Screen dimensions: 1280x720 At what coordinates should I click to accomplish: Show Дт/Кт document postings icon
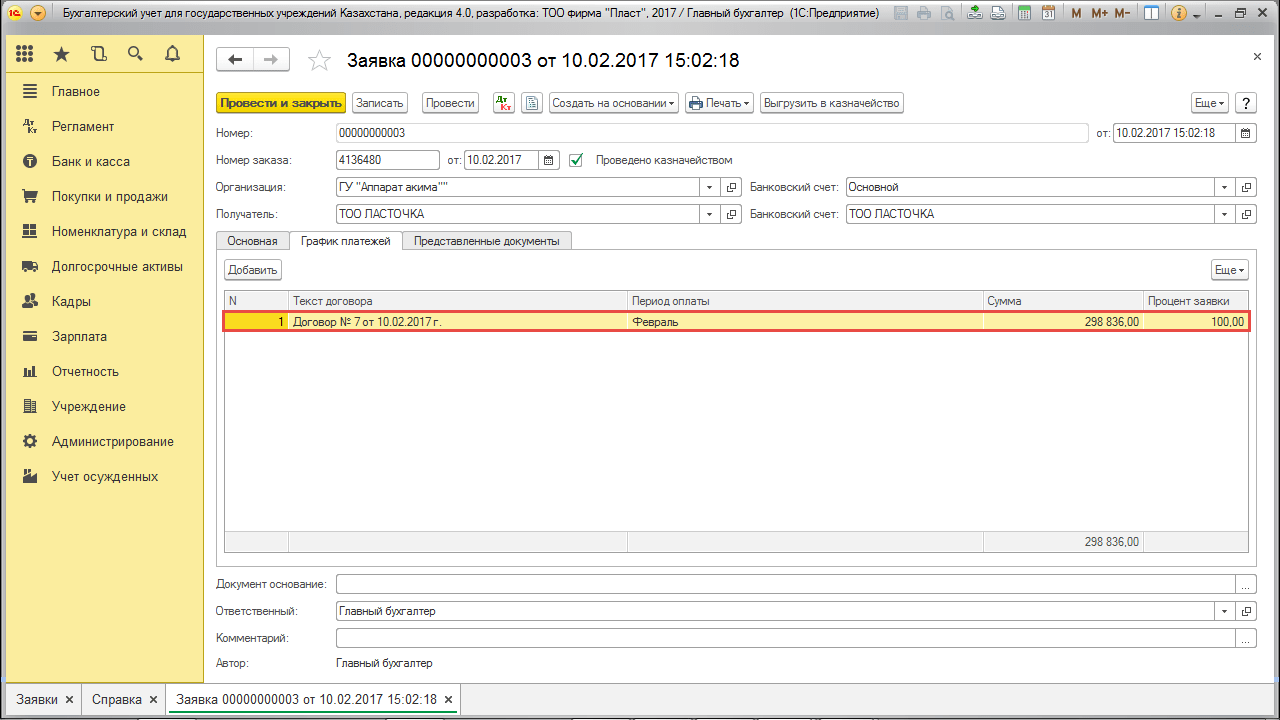coord(504,103)
